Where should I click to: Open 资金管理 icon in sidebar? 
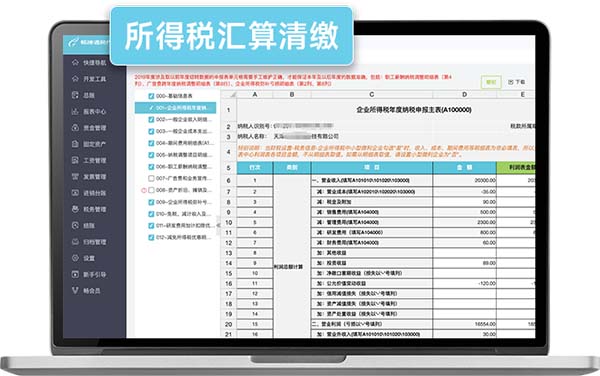coord(75,127)
